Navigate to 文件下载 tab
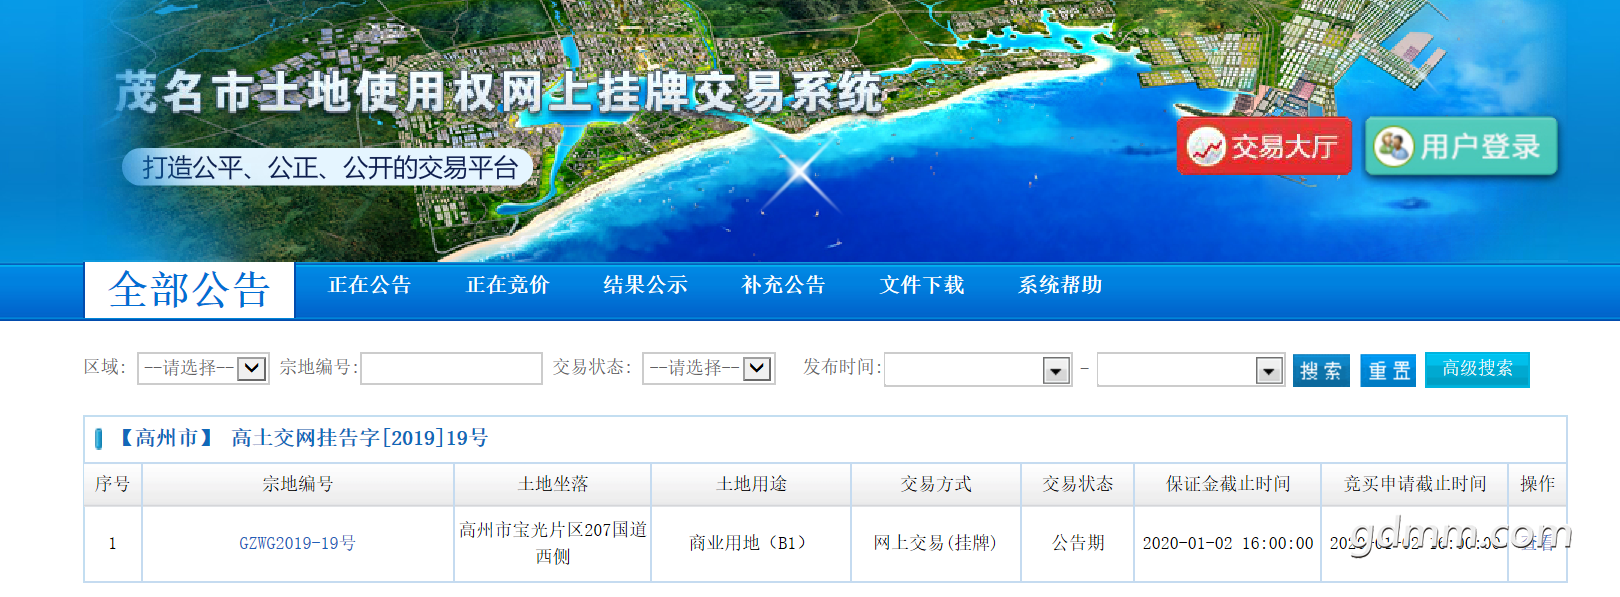The height and width of the screenshot is (597, 1620). tap(921, 285)
